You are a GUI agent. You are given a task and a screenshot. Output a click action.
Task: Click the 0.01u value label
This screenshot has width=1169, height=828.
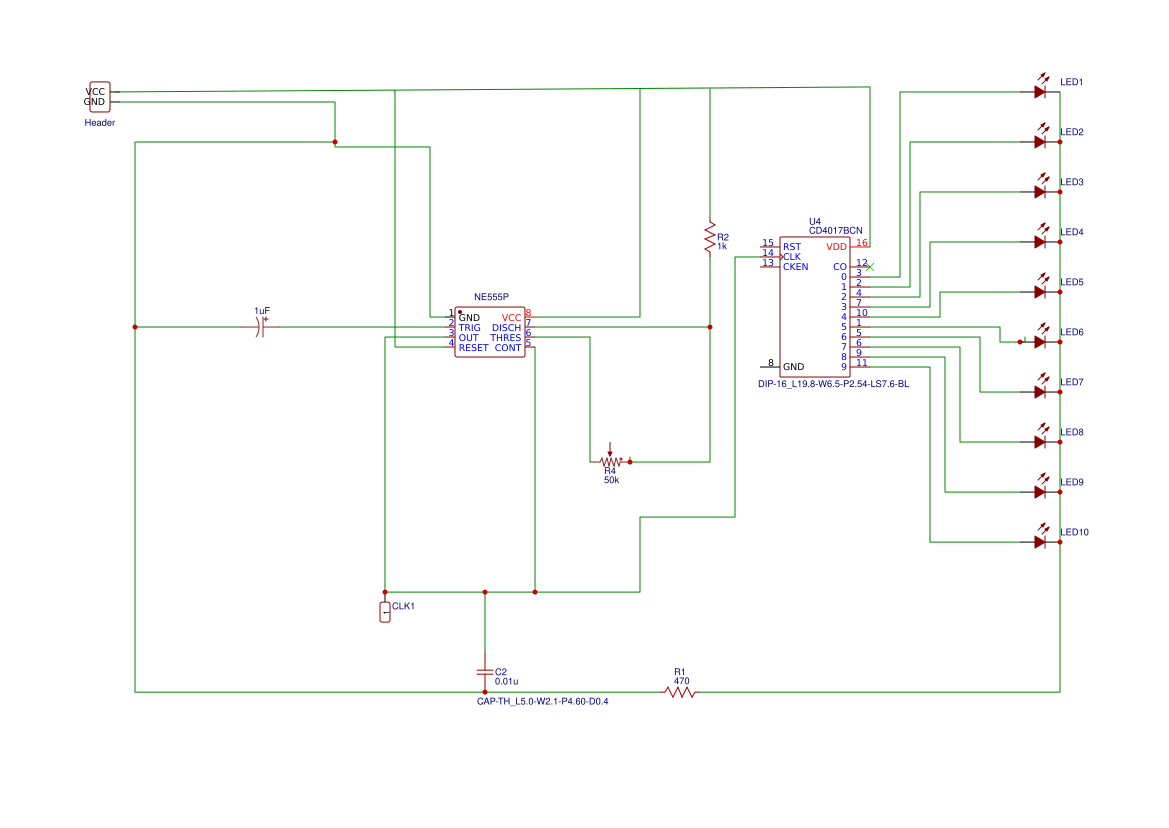click(506, 681)
